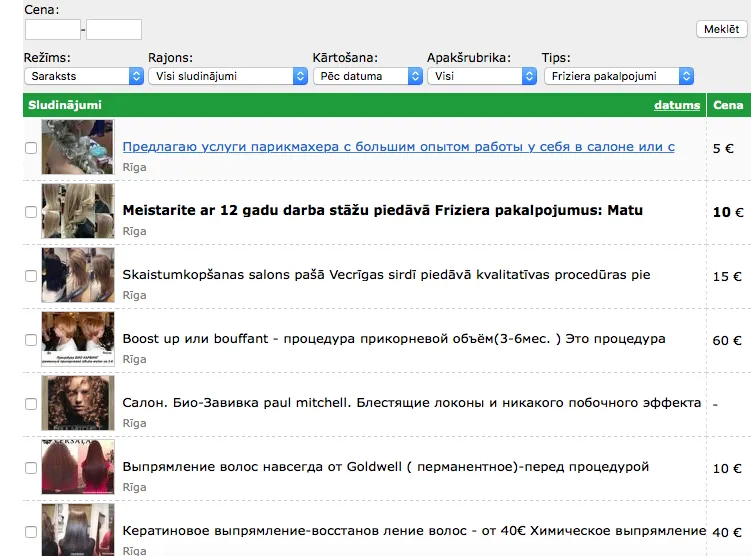Open the Предлагаю услуги парикмахера listing link

coord(398,147)
